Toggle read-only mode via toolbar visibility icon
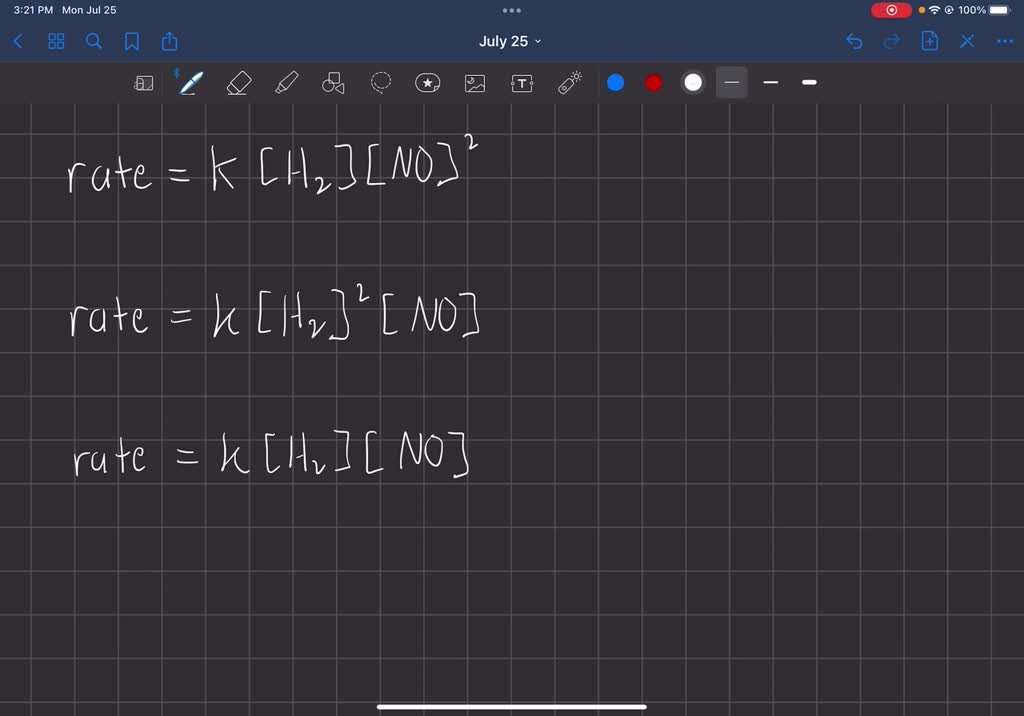This screenshot has width=1024, height=716. click(x=143, y=83)
